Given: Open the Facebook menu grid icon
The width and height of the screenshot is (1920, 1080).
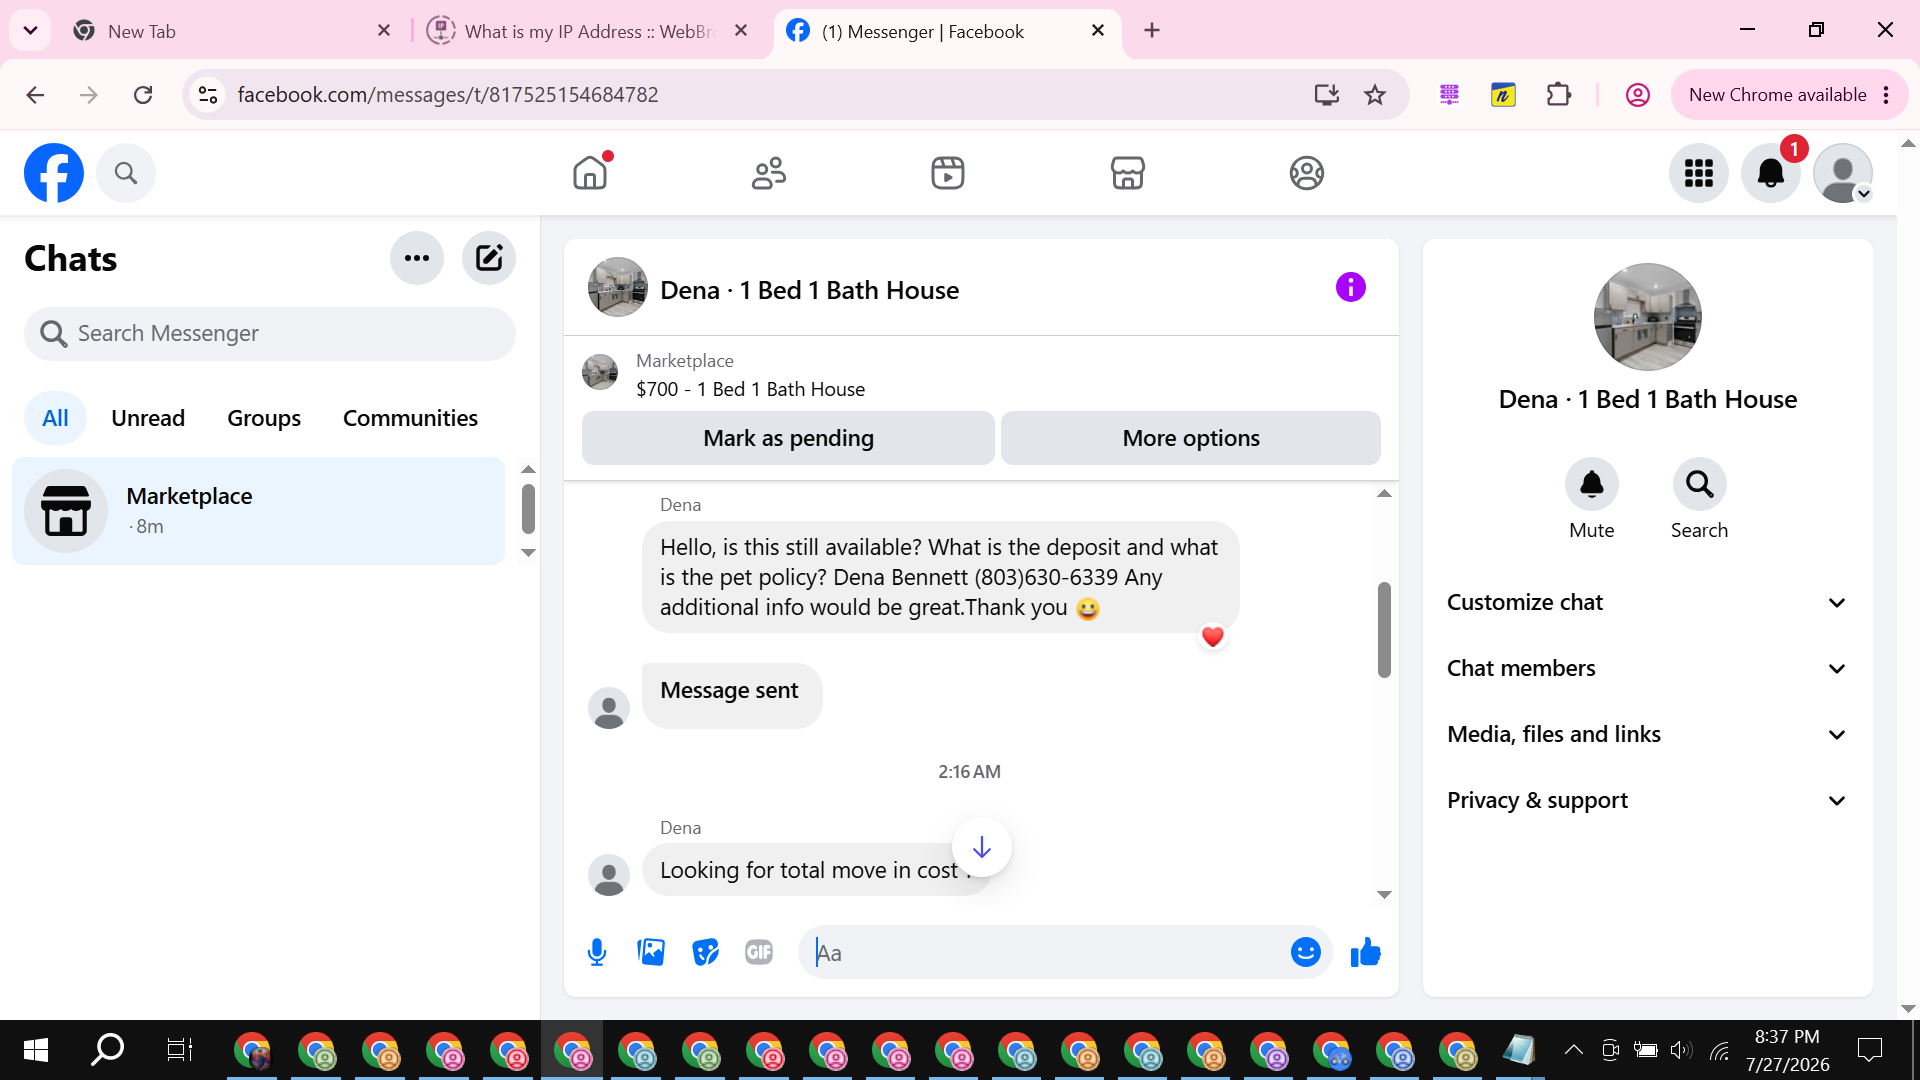Looking at the screenshot, I should 1699,173.
